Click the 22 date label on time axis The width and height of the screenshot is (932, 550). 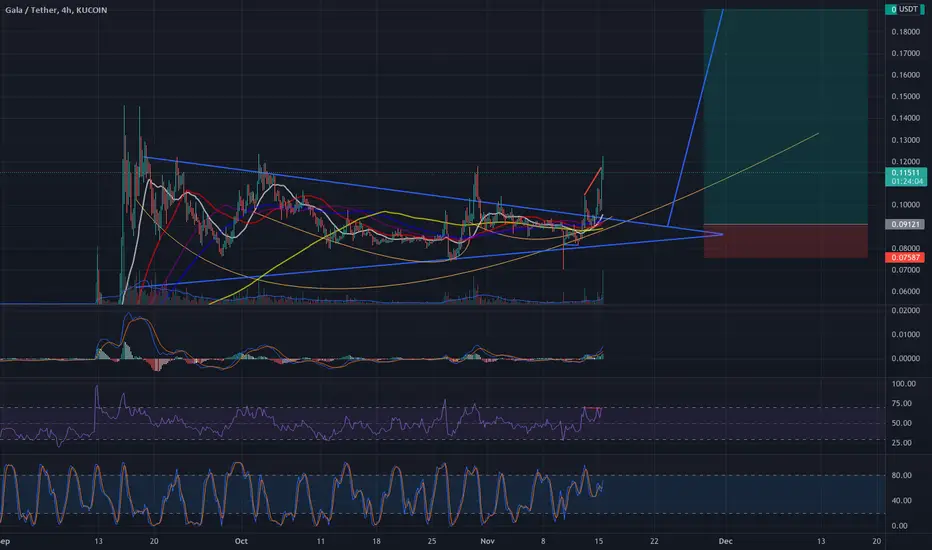(654, 542)
